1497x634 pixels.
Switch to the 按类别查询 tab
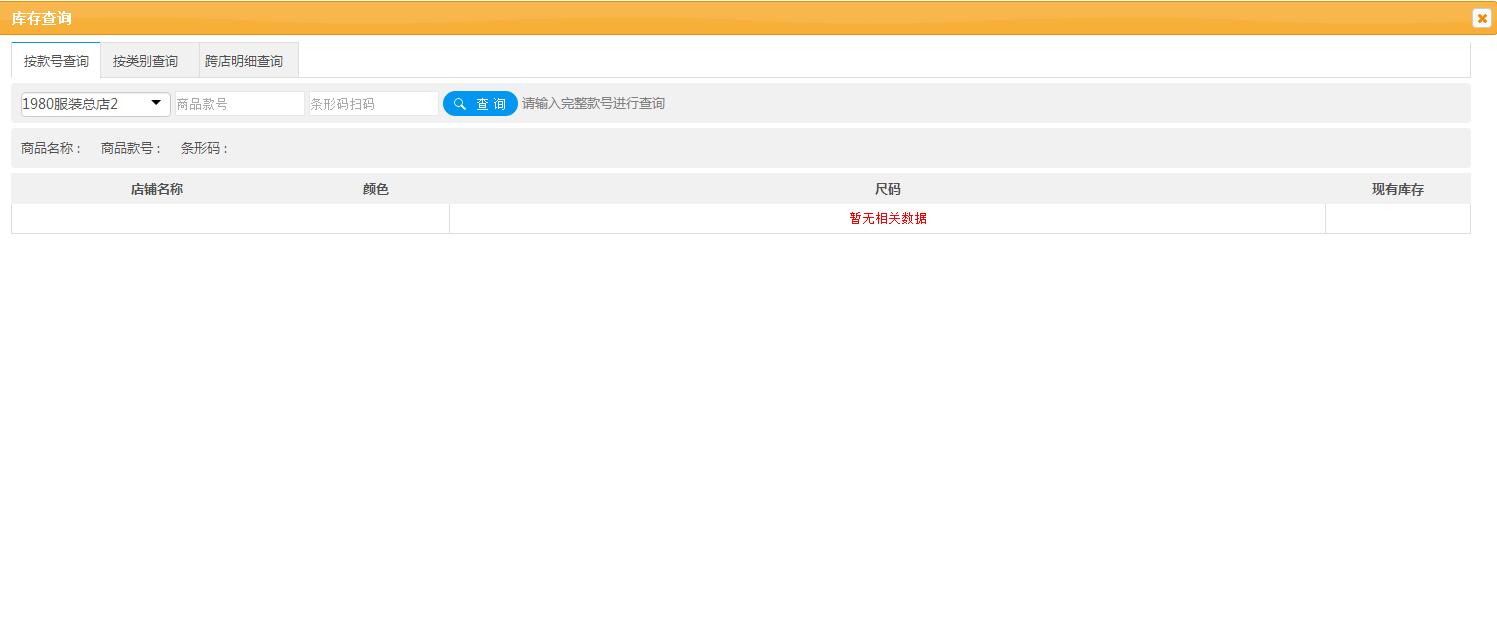[147, 60]
